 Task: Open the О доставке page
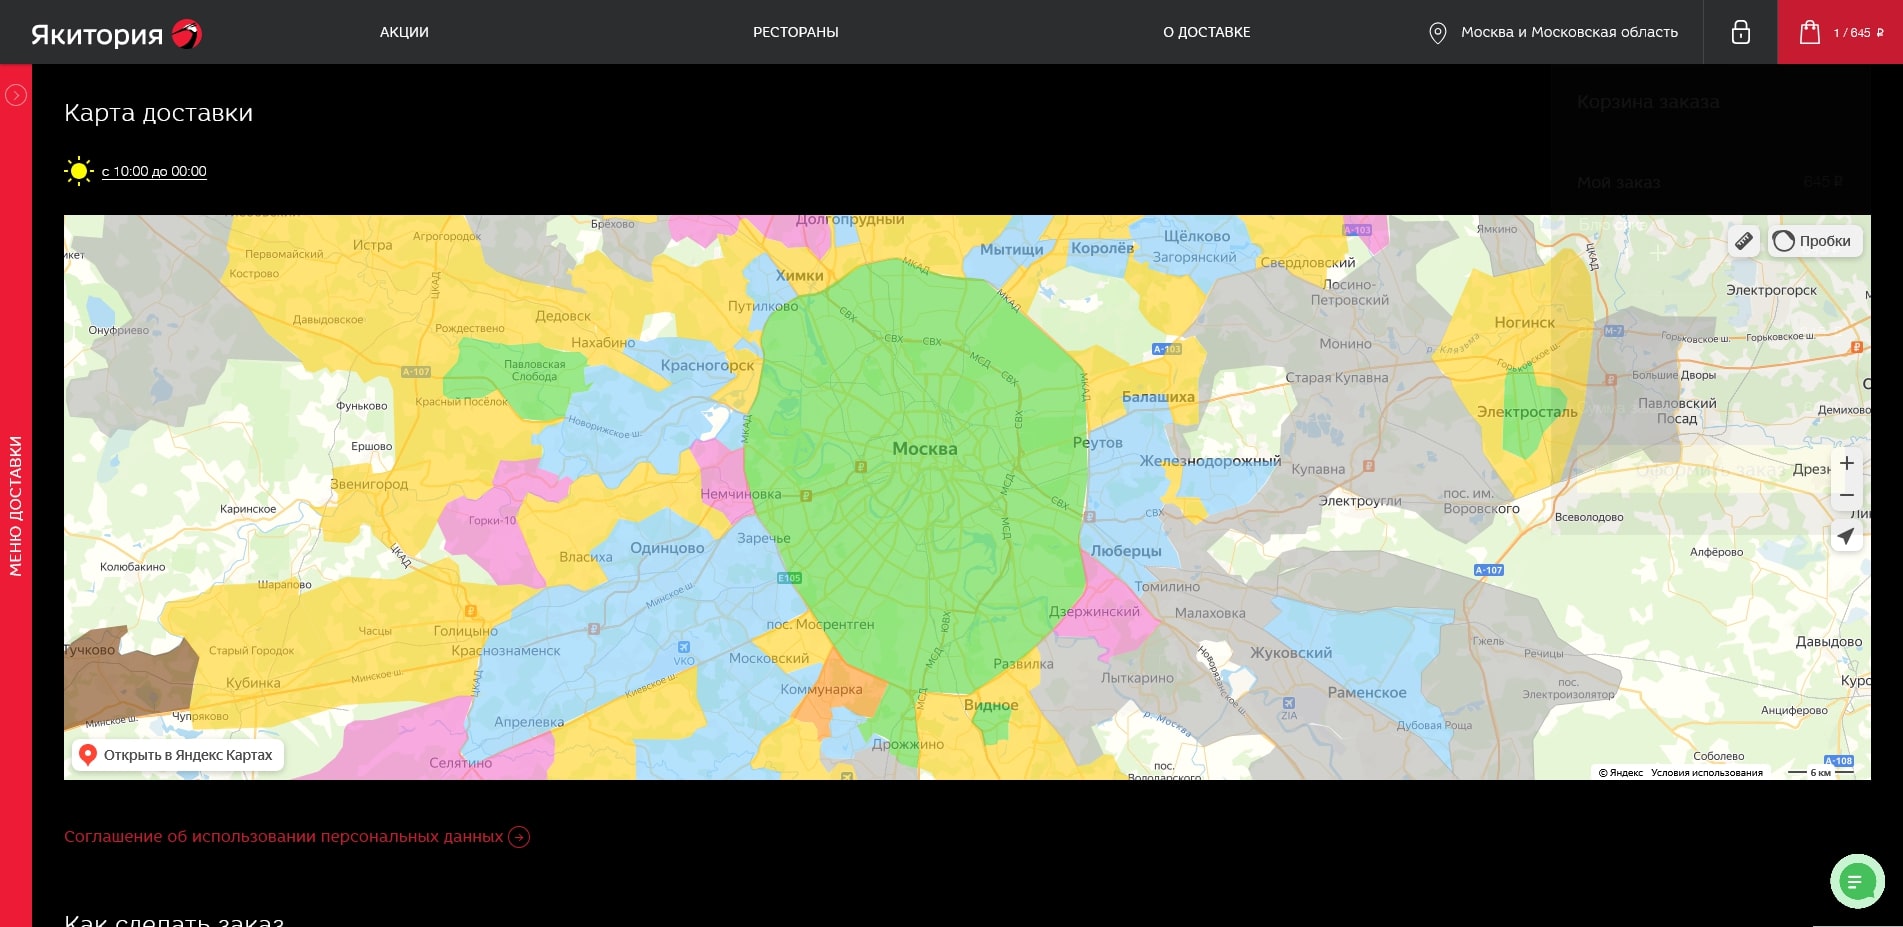tap(1206, 32)
